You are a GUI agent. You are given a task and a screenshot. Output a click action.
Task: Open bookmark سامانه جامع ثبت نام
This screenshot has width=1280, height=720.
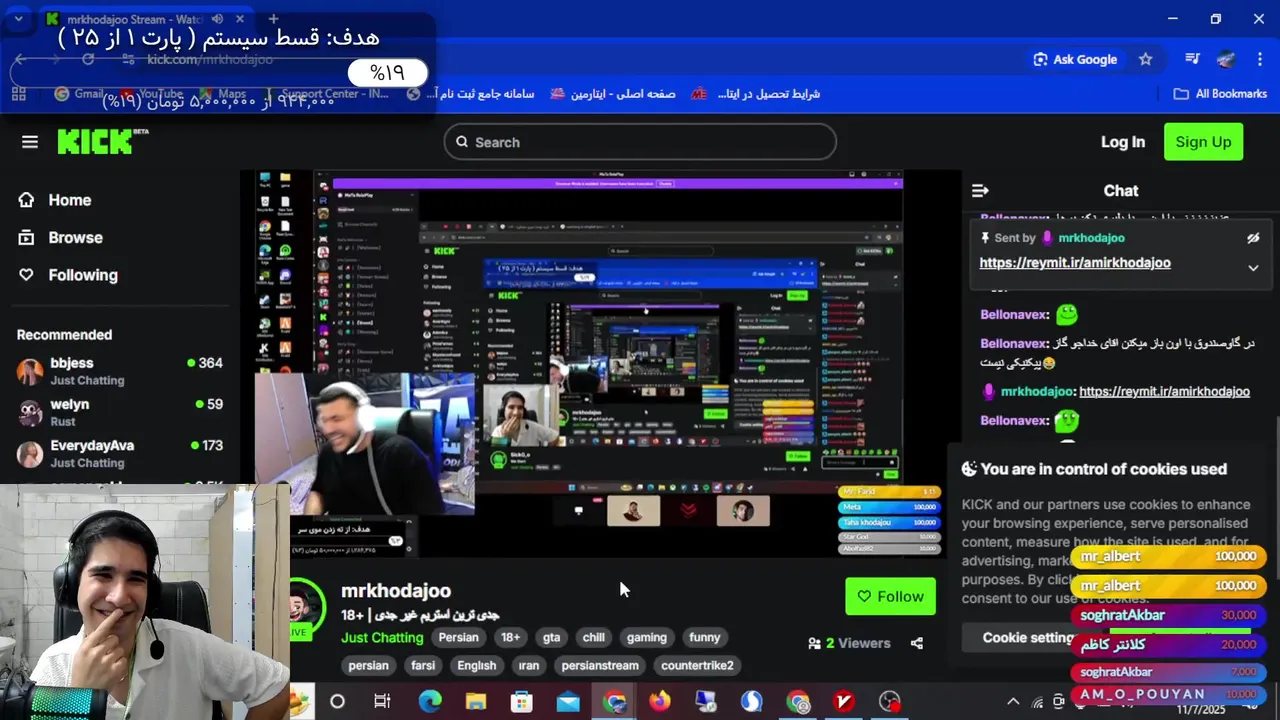point(472,93)
